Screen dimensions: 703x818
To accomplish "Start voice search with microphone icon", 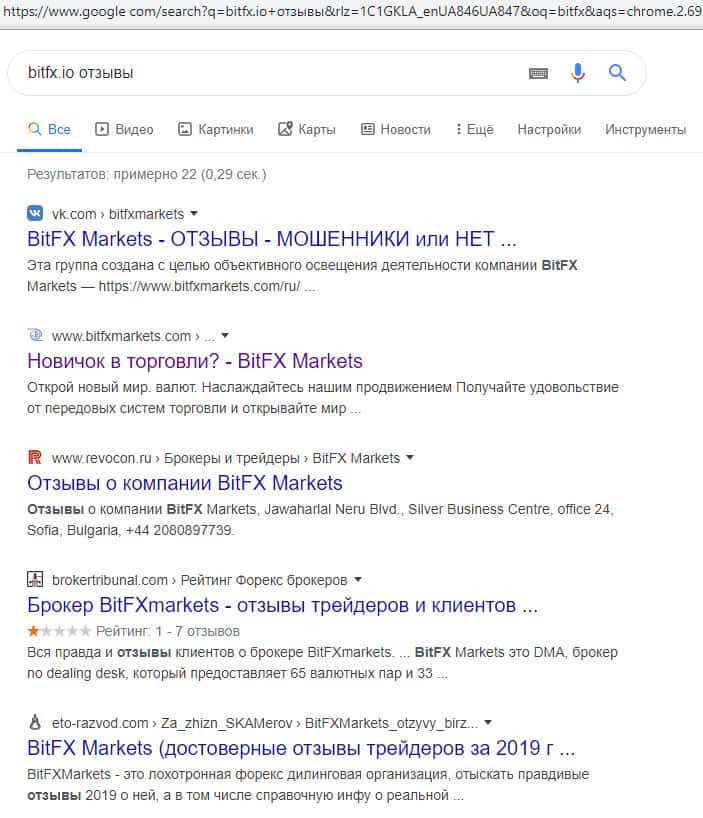I will pos(578,73).
